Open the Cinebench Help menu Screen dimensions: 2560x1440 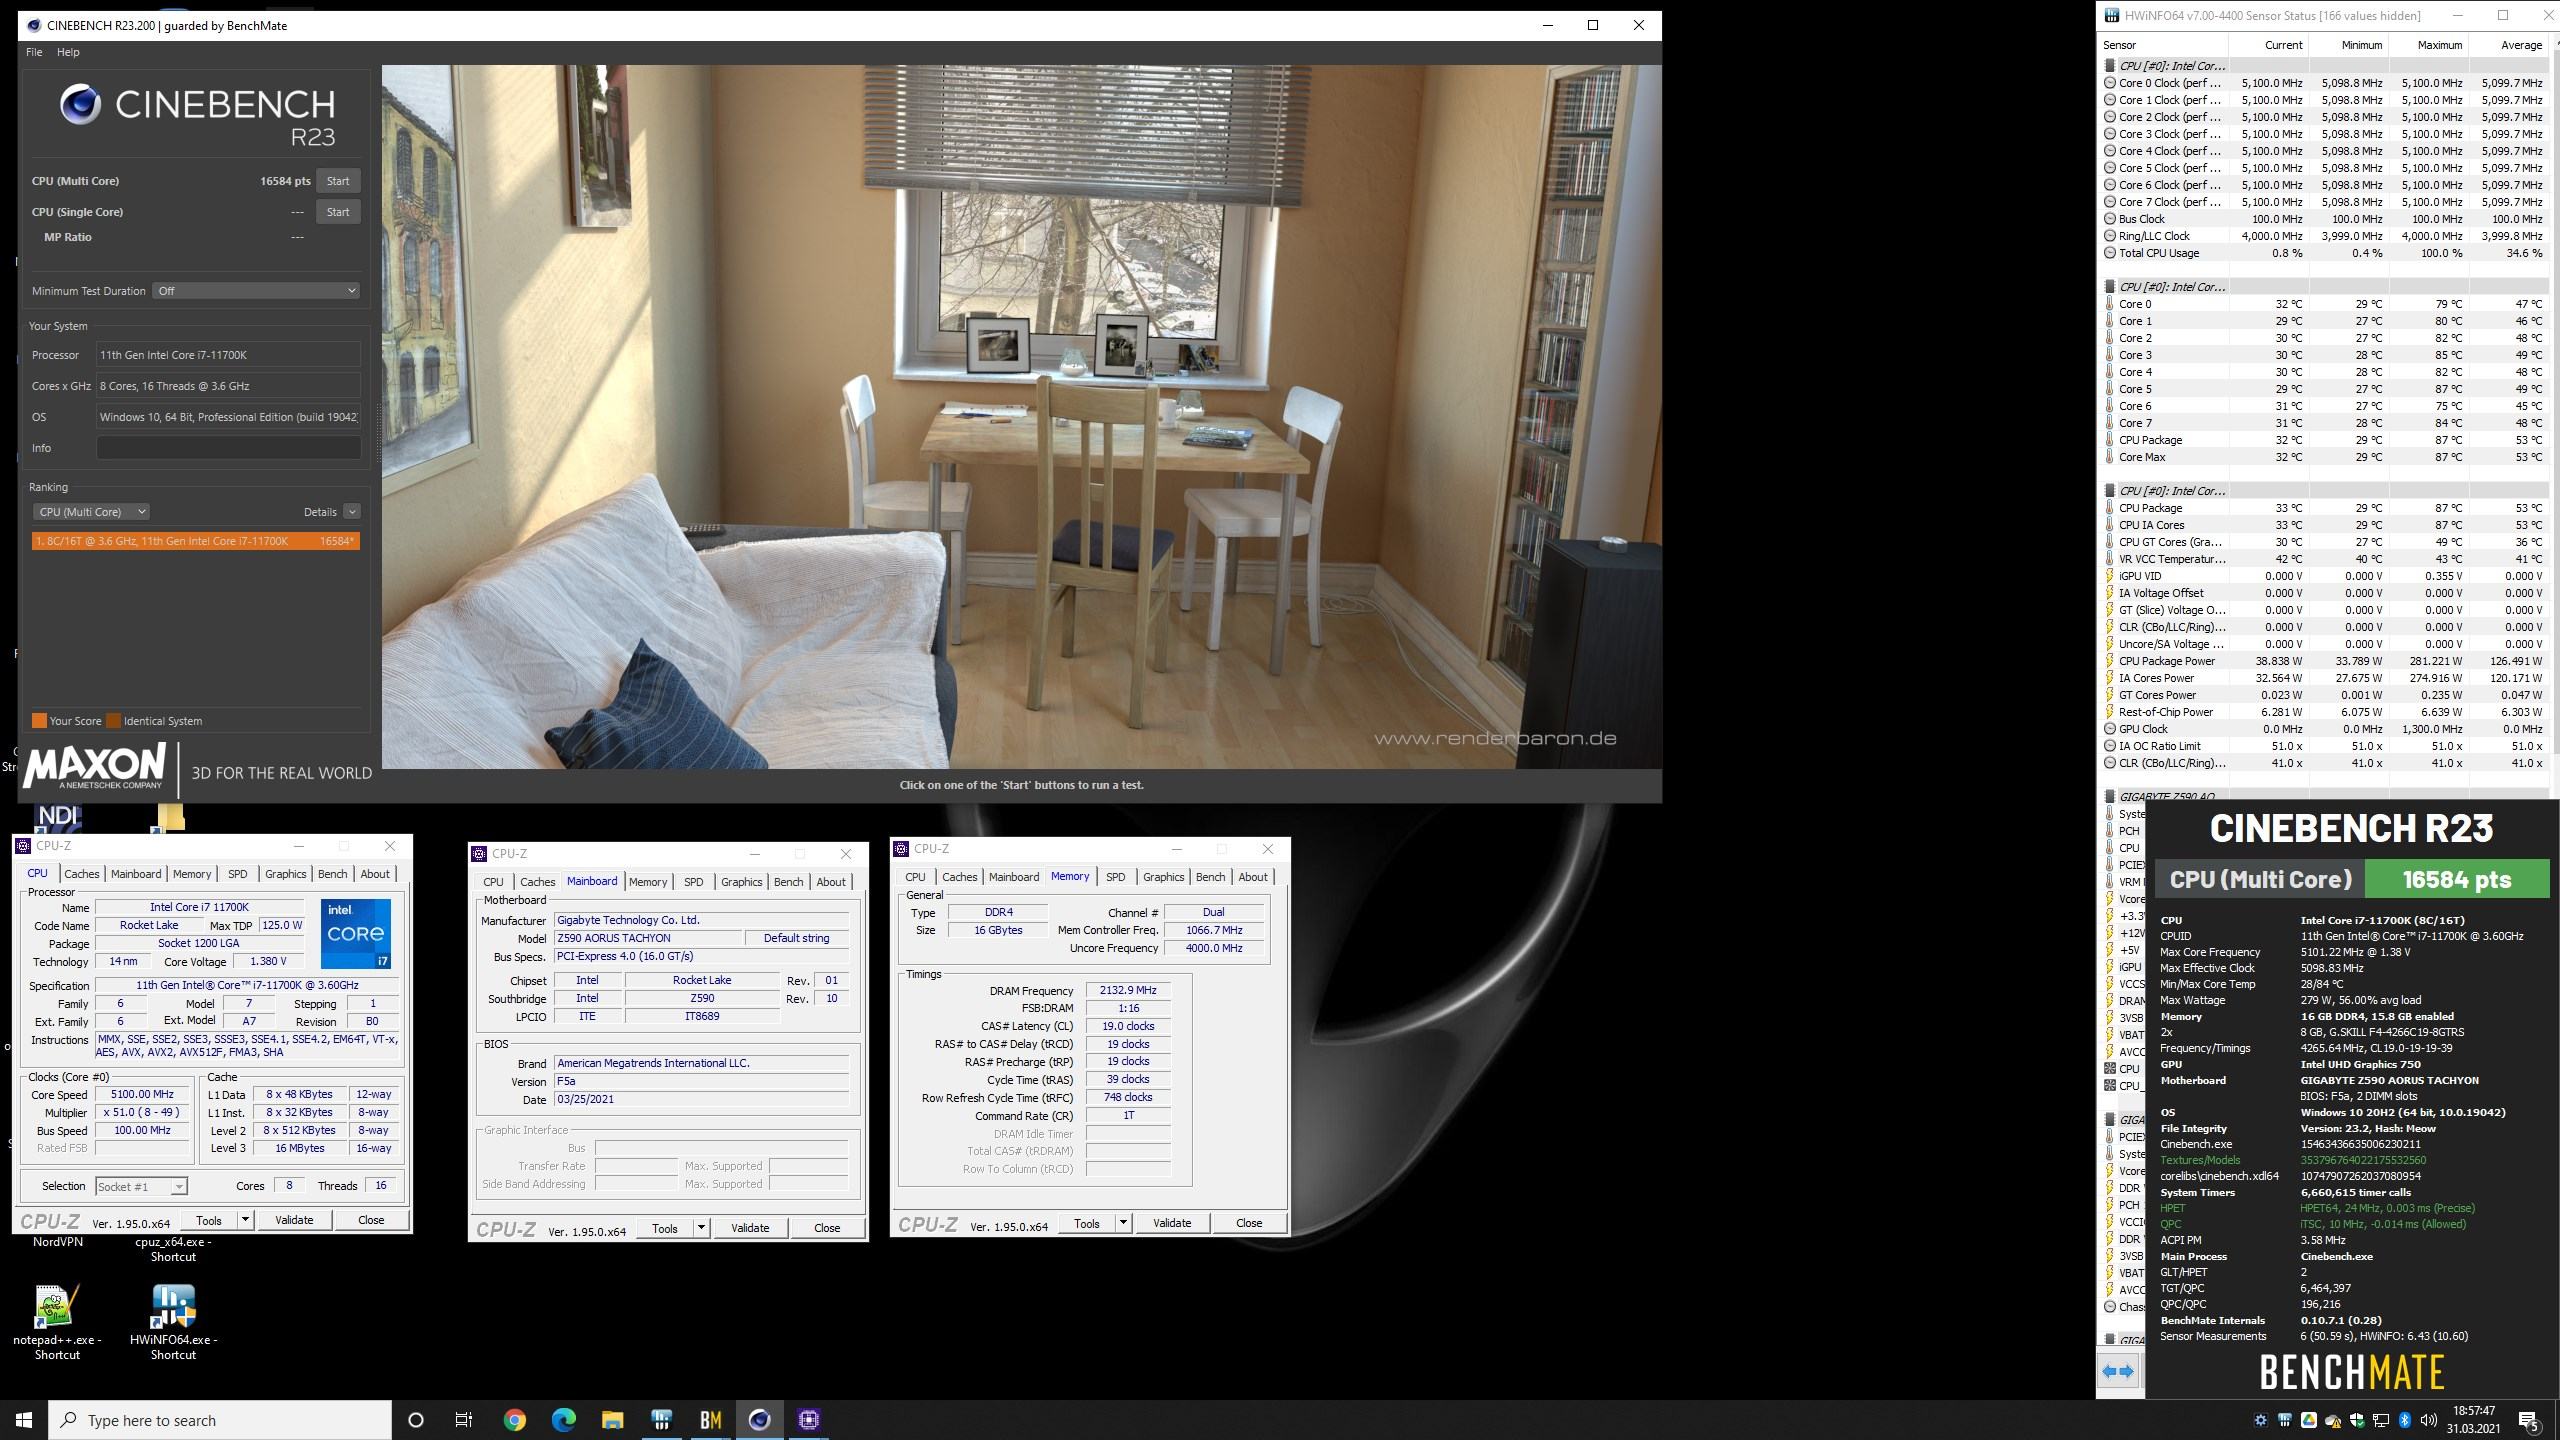(x=68, y=52)
